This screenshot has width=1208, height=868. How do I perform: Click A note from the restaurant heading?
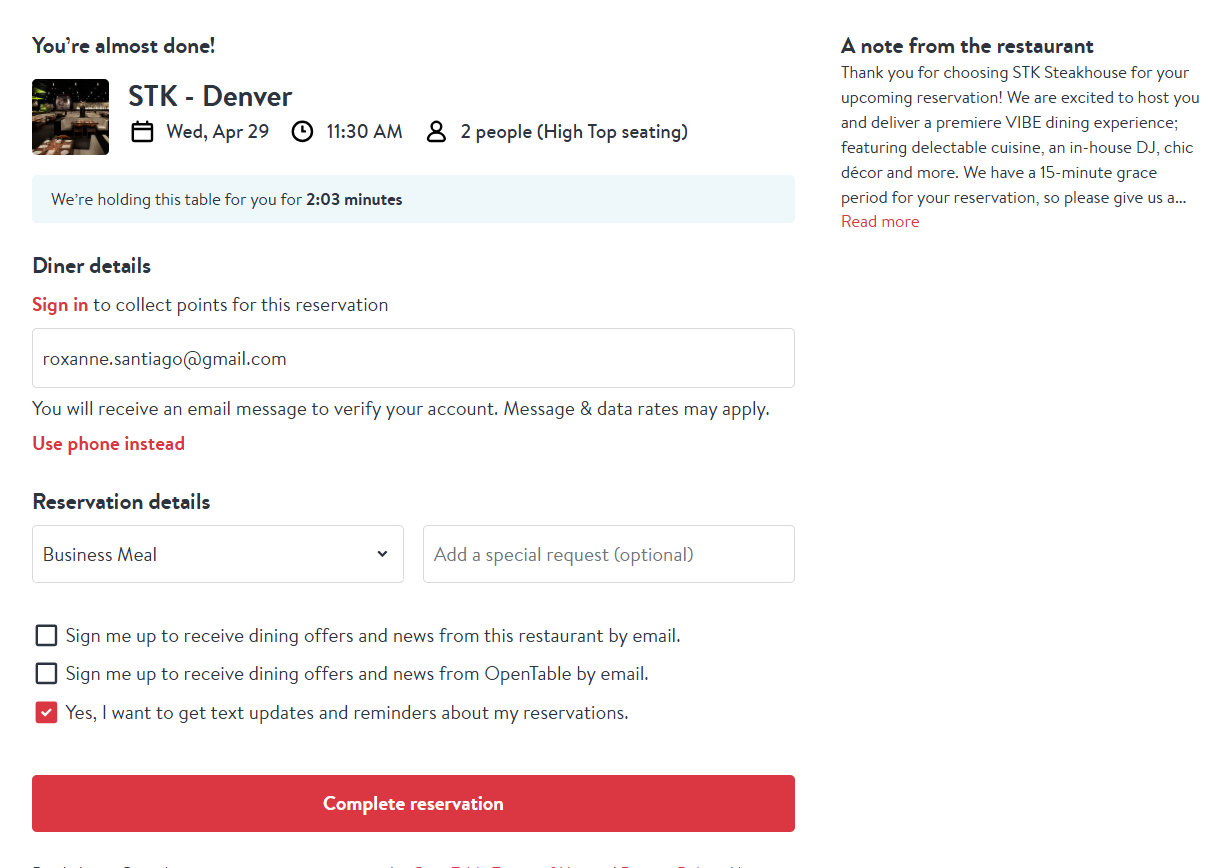tap(967, 46)
